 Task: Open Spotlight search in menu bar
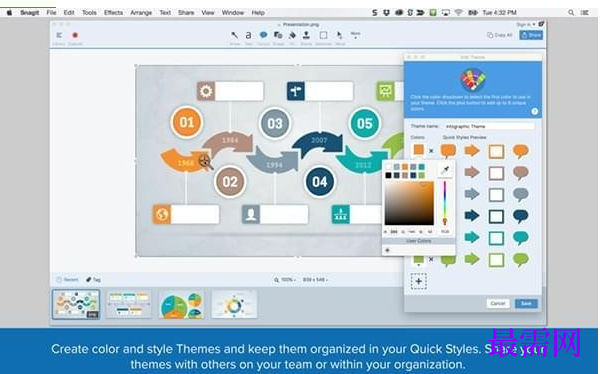tap(571, 13)
